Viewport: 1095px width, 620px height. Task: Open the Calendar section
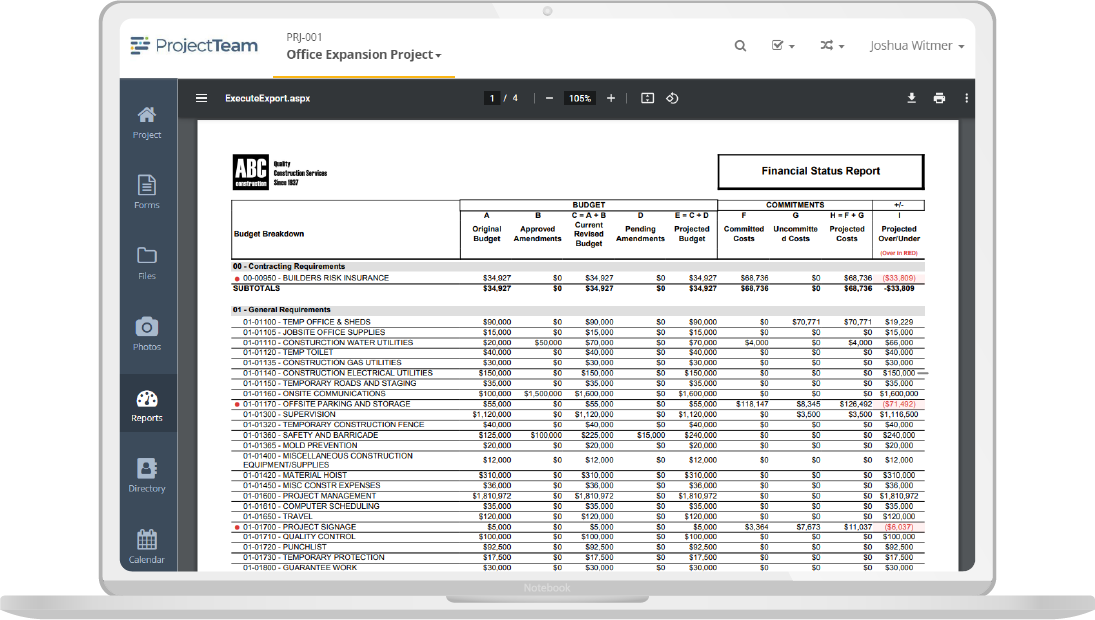click(x=146, y=542)
